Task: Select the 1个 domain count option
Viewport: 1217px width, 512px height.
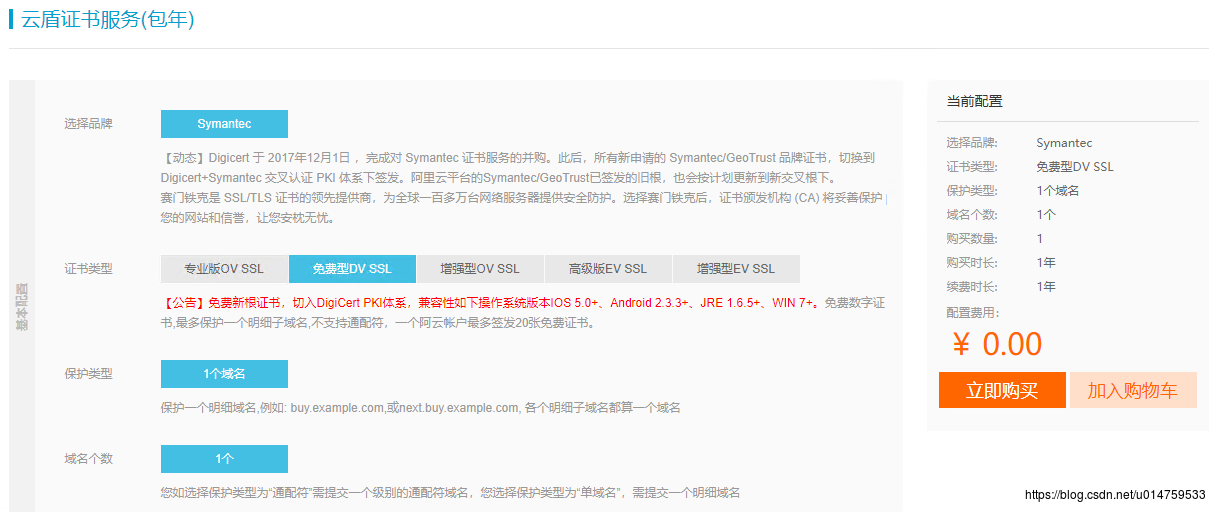Action: [224, 459]
